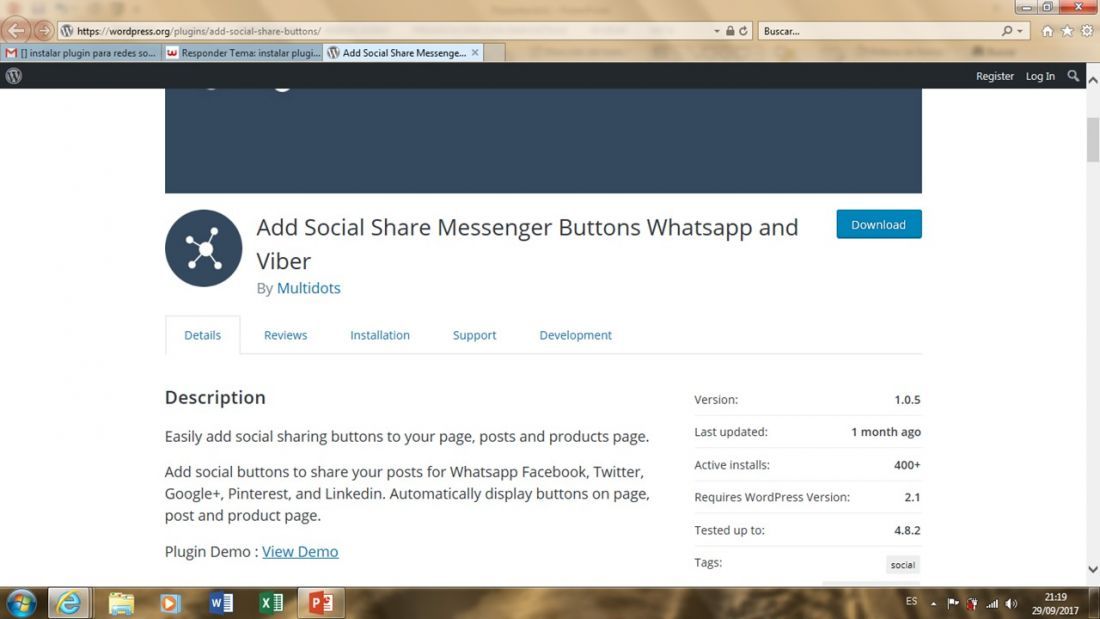Click the page scrollbar down arrow
The image size is (1100, 619).
click(x=1092, y=569)
